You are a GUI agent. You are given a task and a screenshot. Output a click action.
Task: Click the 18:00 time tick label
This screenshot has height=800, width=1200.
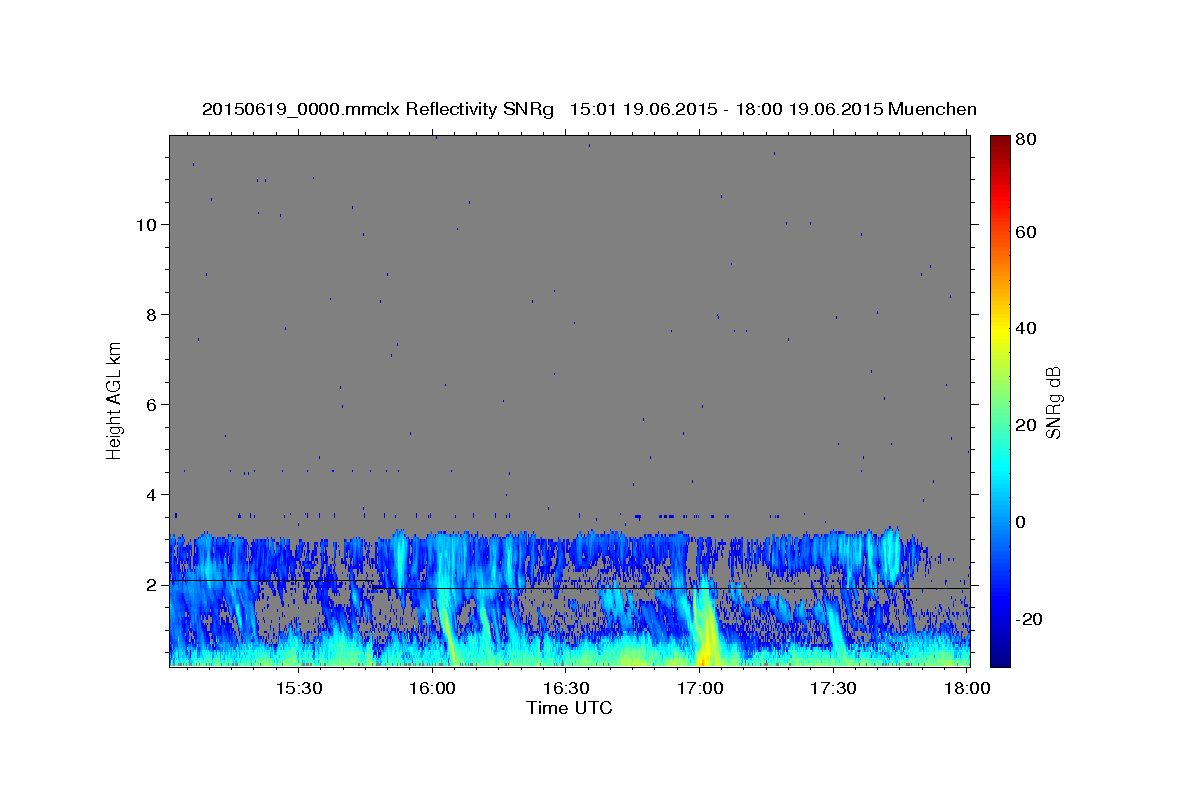(x=967, y=688)
